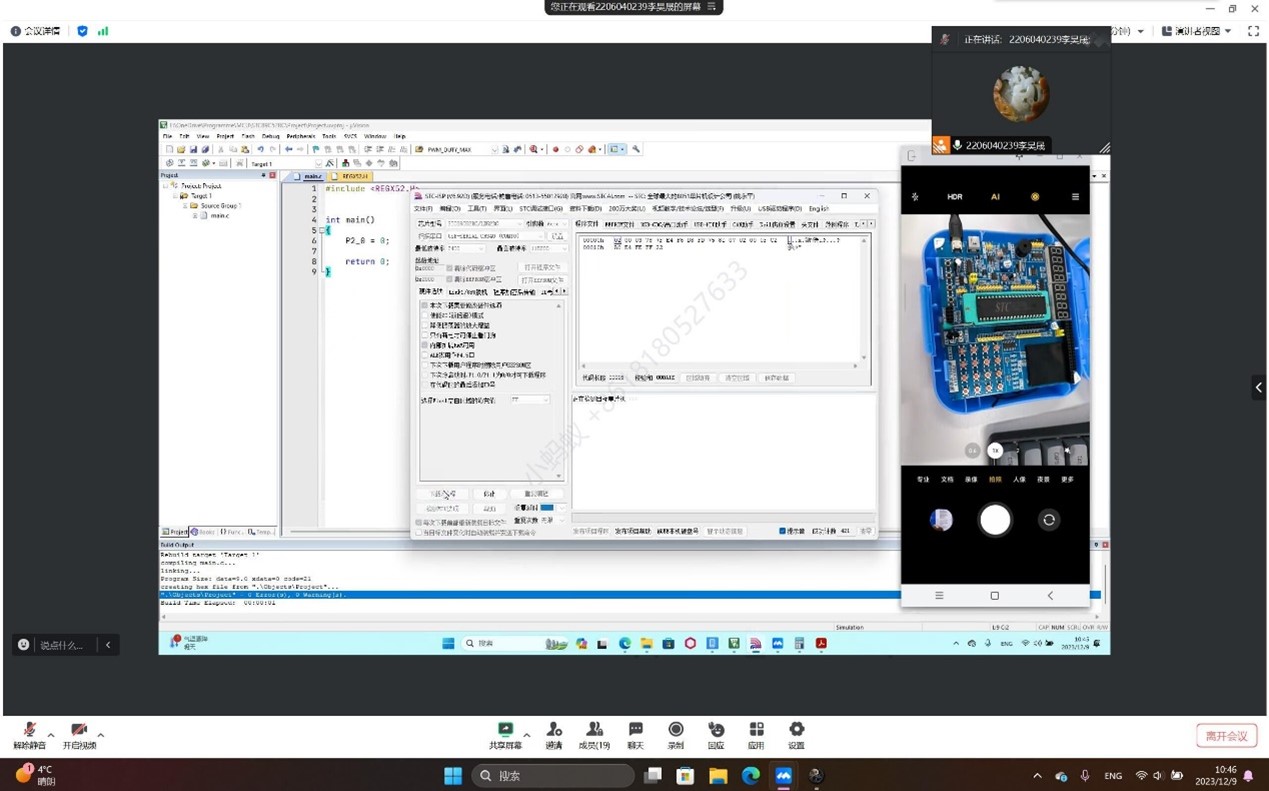The image size is (1269, 791).
Task: Expand video options arrow beside 开启视频
Action: tap(101, 735)
